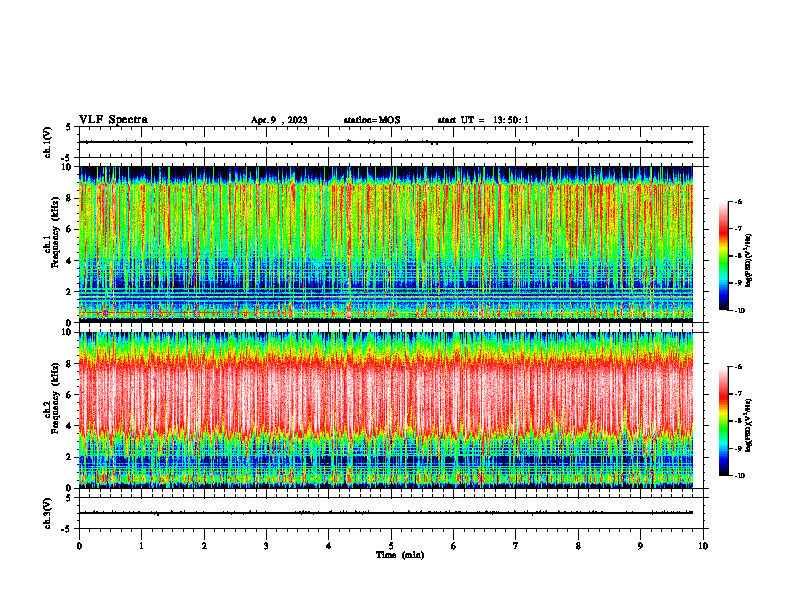Click the "-5" tick on ch.3(V) axis
Viewport: 792px width, 612px height.
(x=67, y=529)
